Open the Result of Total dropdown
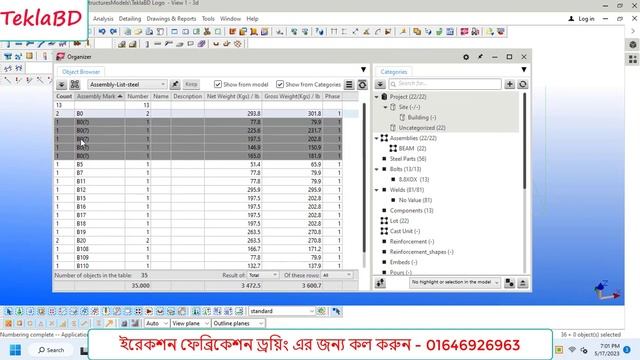 click(x=263, y=275)
